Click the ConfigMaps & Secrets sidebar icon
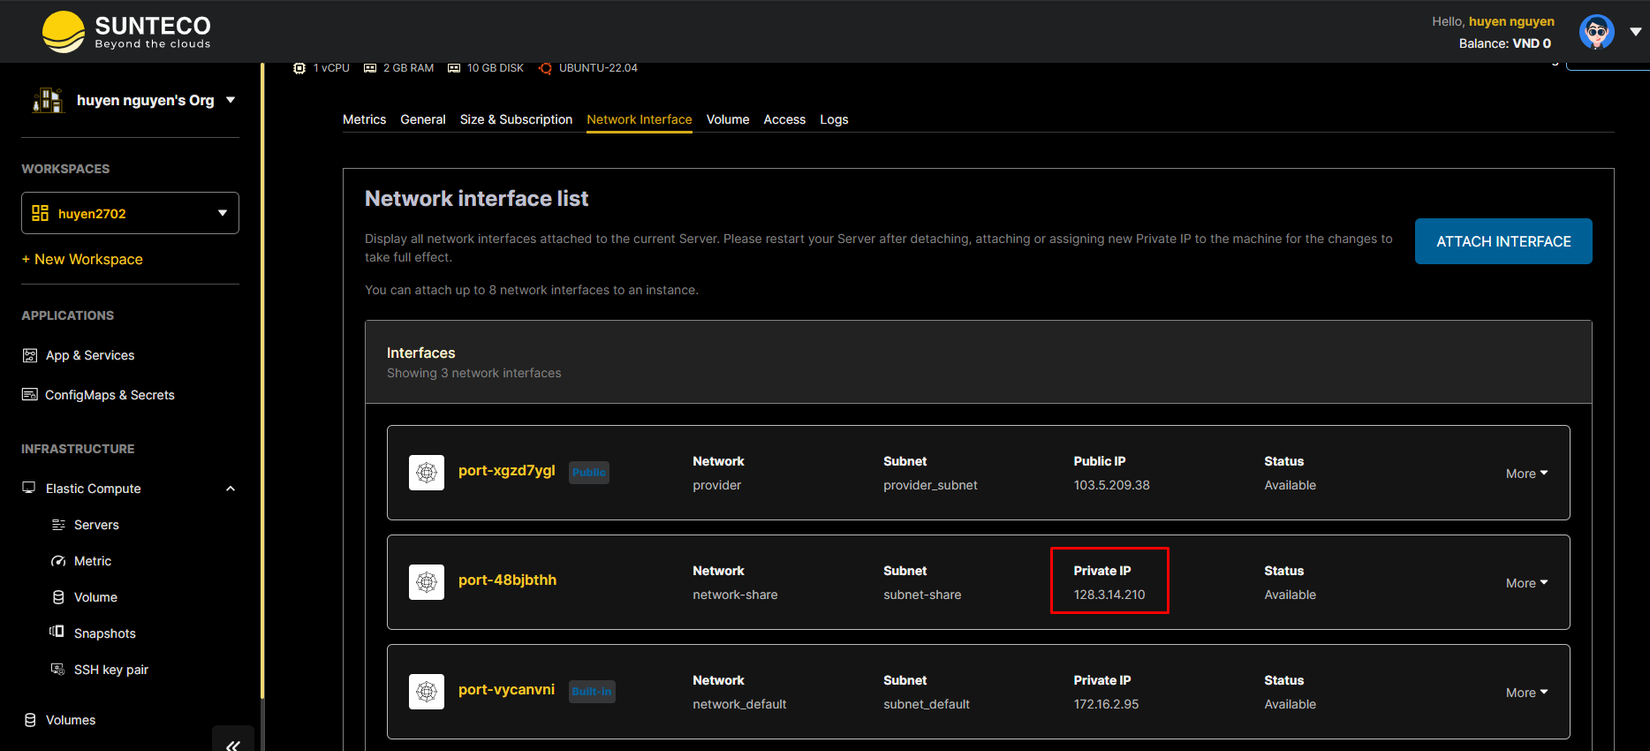The height and width of the screenshot is (751, 1650). pos(30,395)
